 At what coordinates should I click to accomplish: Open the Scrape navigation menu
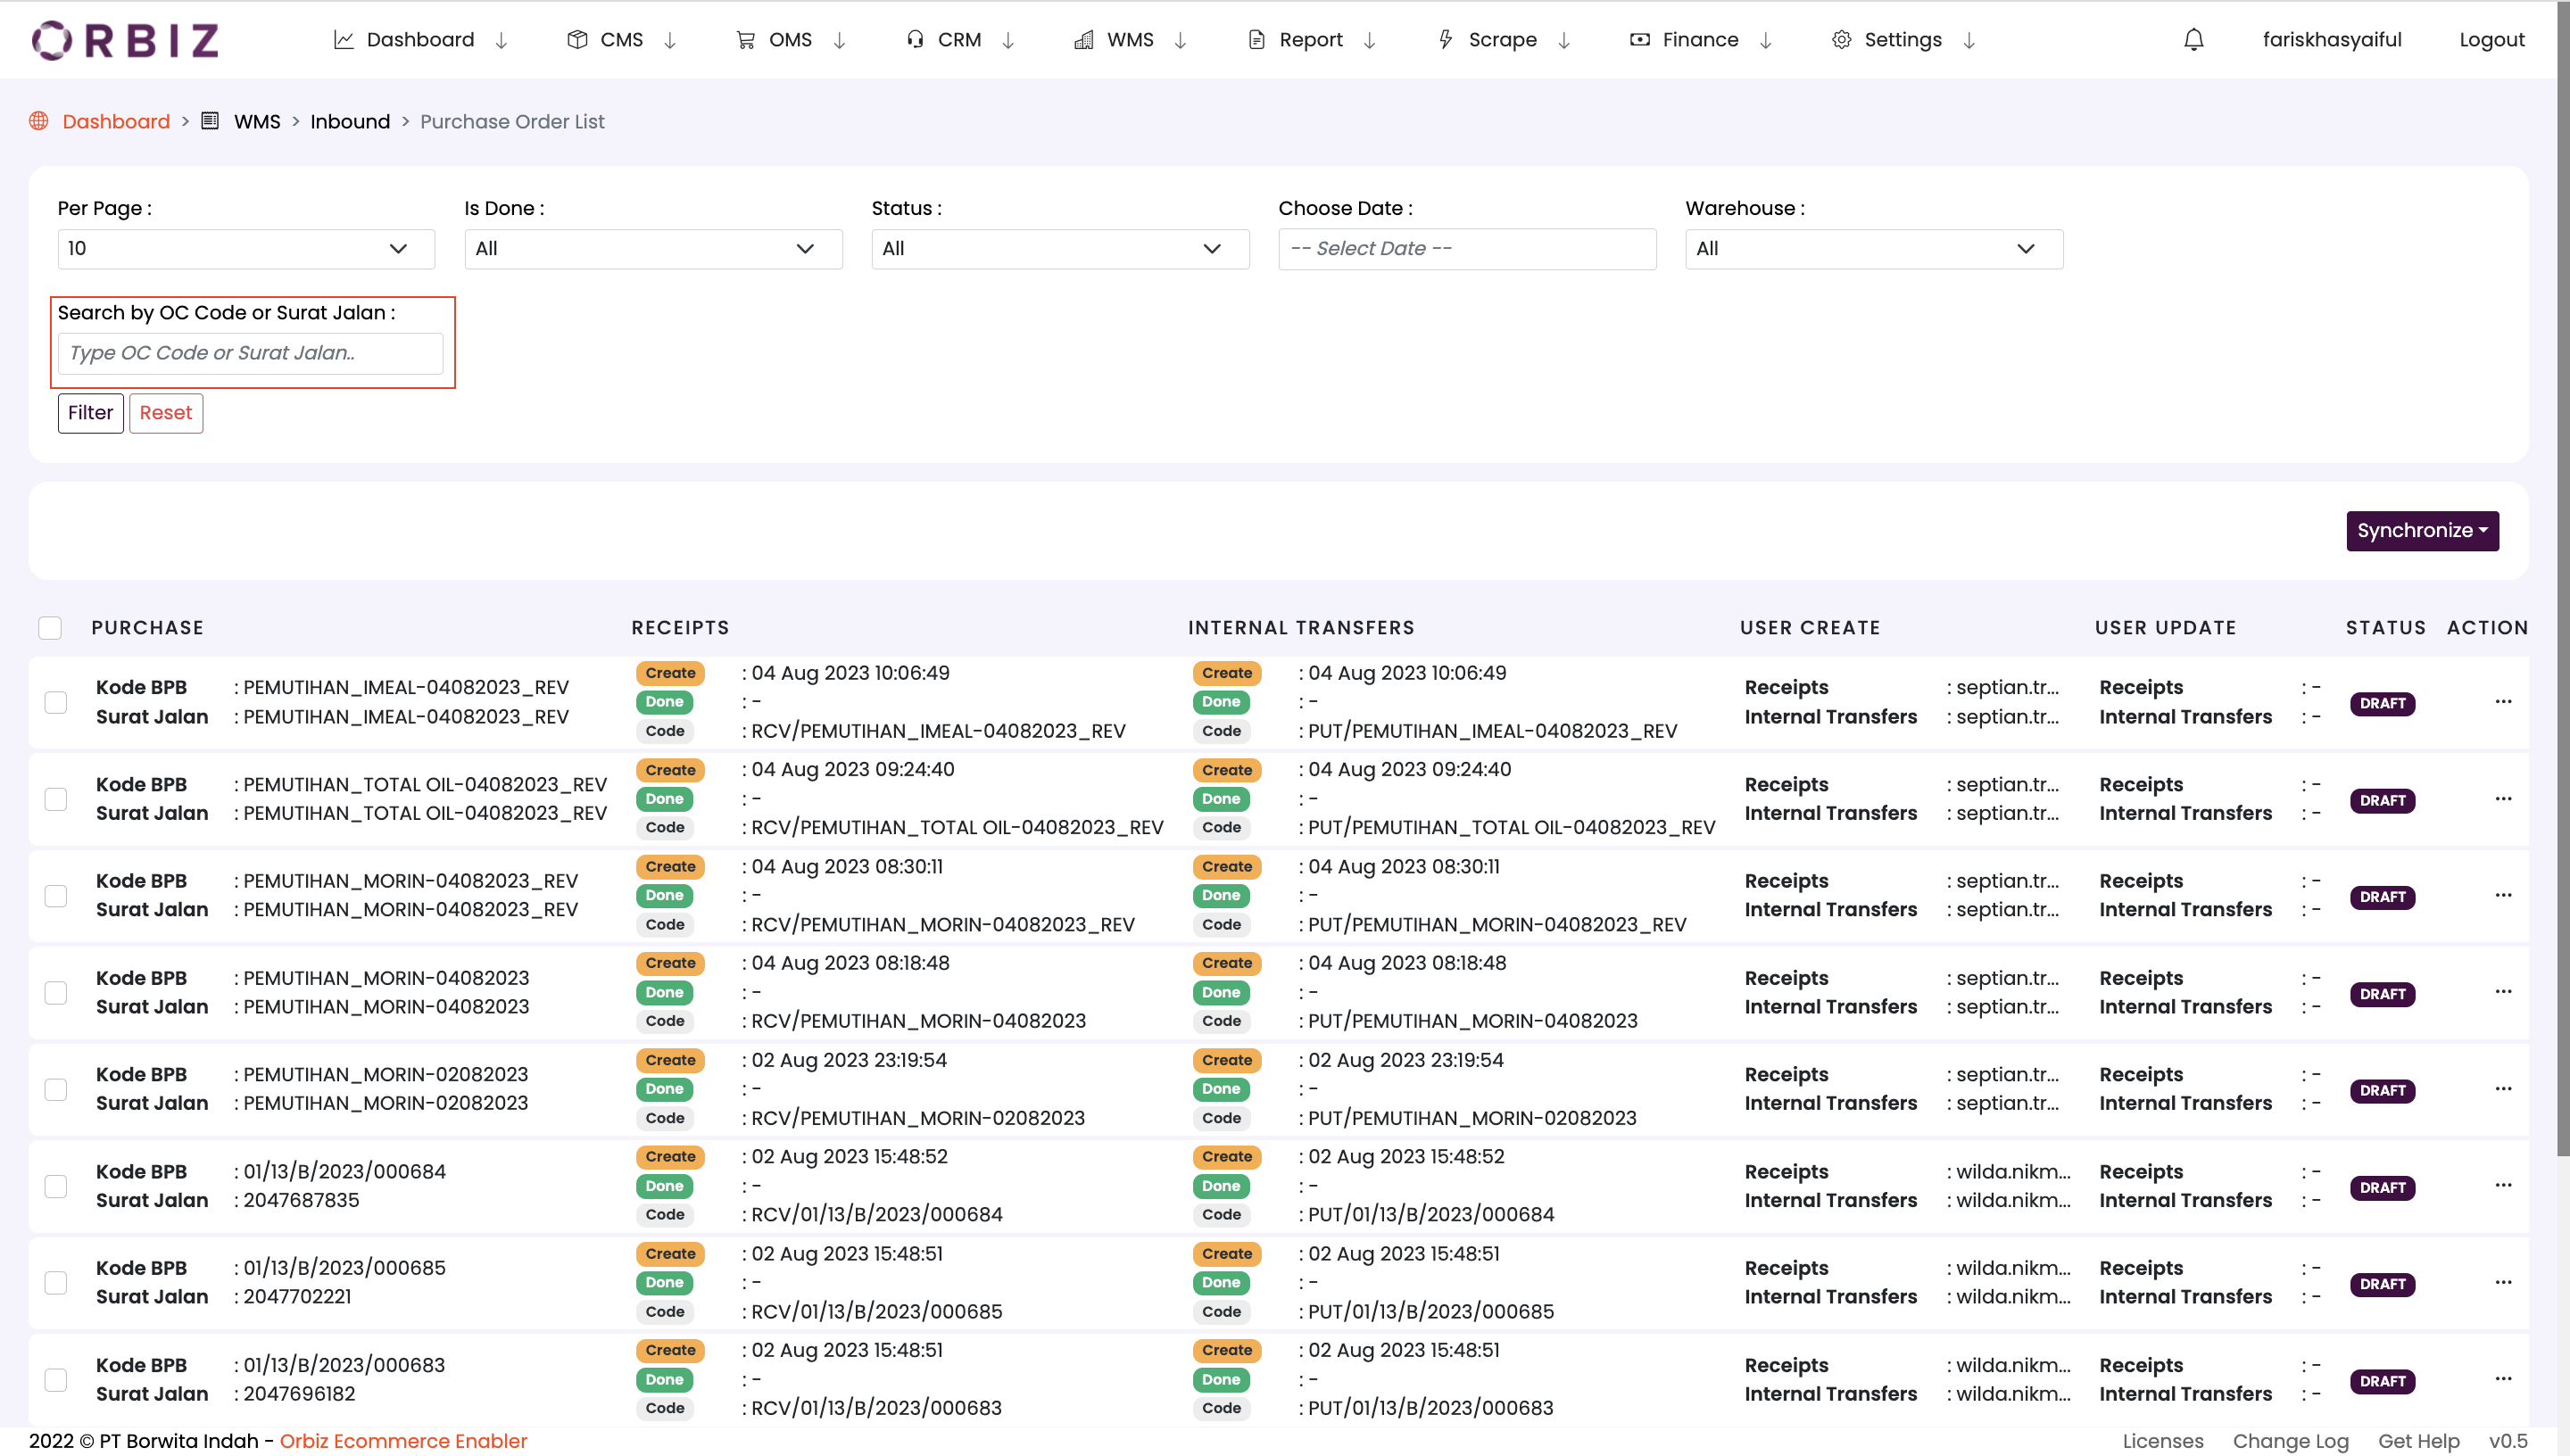click(x=1504, y=40)
